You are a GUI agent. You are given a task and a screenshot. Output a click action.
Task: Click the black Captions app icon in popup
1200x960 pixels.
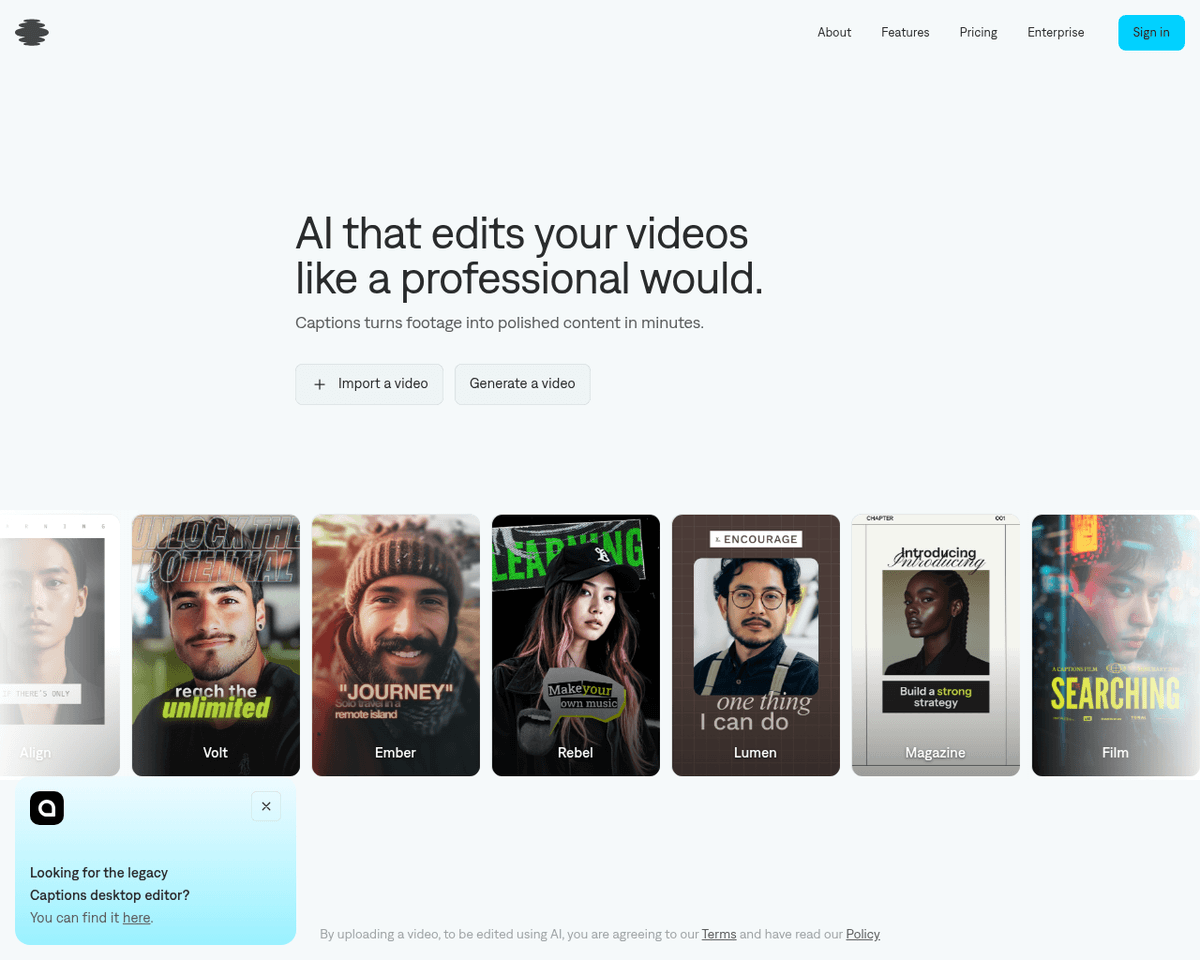[47, 807]
